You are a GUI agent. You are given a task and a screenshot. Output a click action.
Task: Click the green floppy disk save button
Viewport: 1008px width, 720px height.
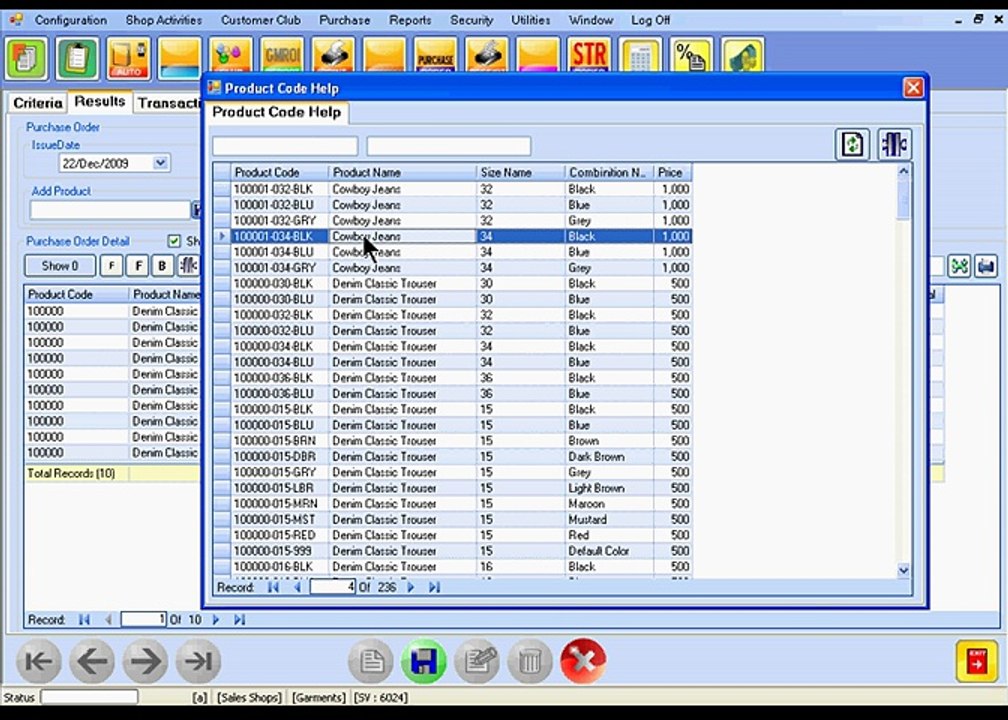click(424, 661)
